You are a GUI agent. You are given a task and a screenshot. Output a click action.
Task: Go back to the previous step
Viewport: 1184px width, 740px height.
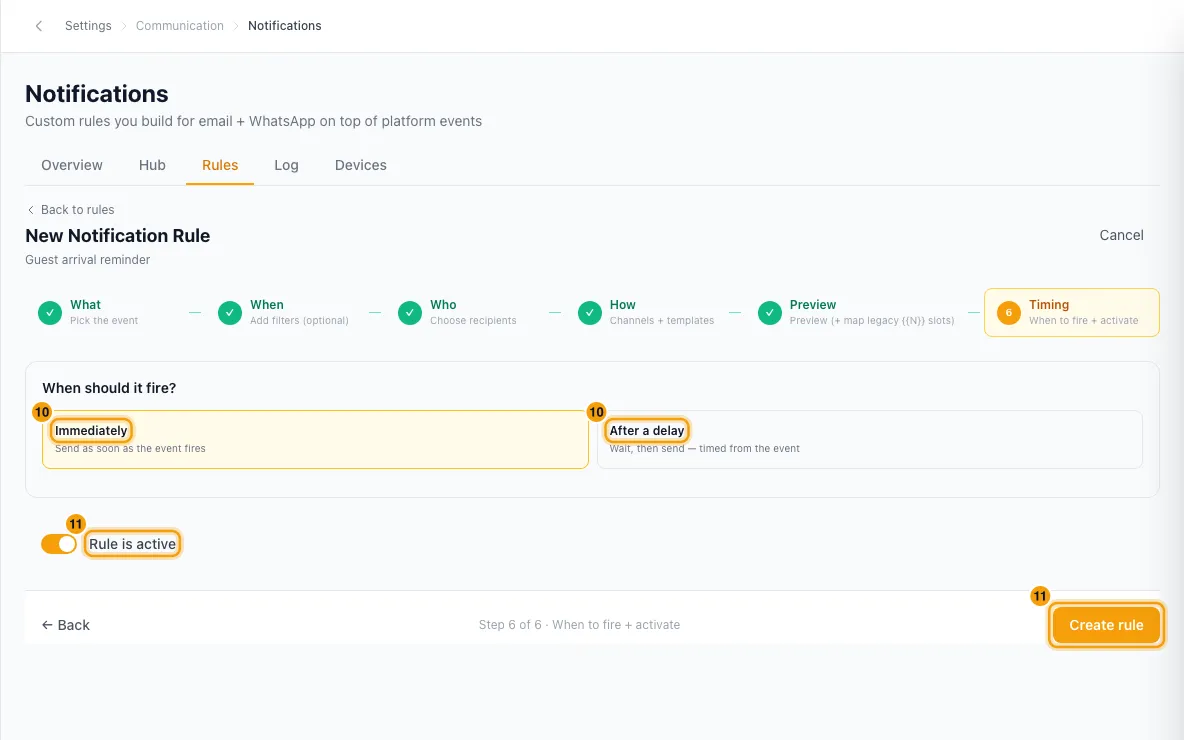click(66, 625)
